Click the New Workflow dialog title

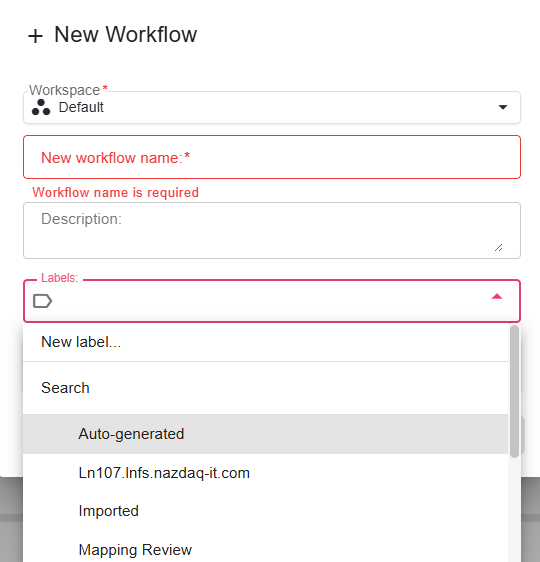(x=125, y=35)
